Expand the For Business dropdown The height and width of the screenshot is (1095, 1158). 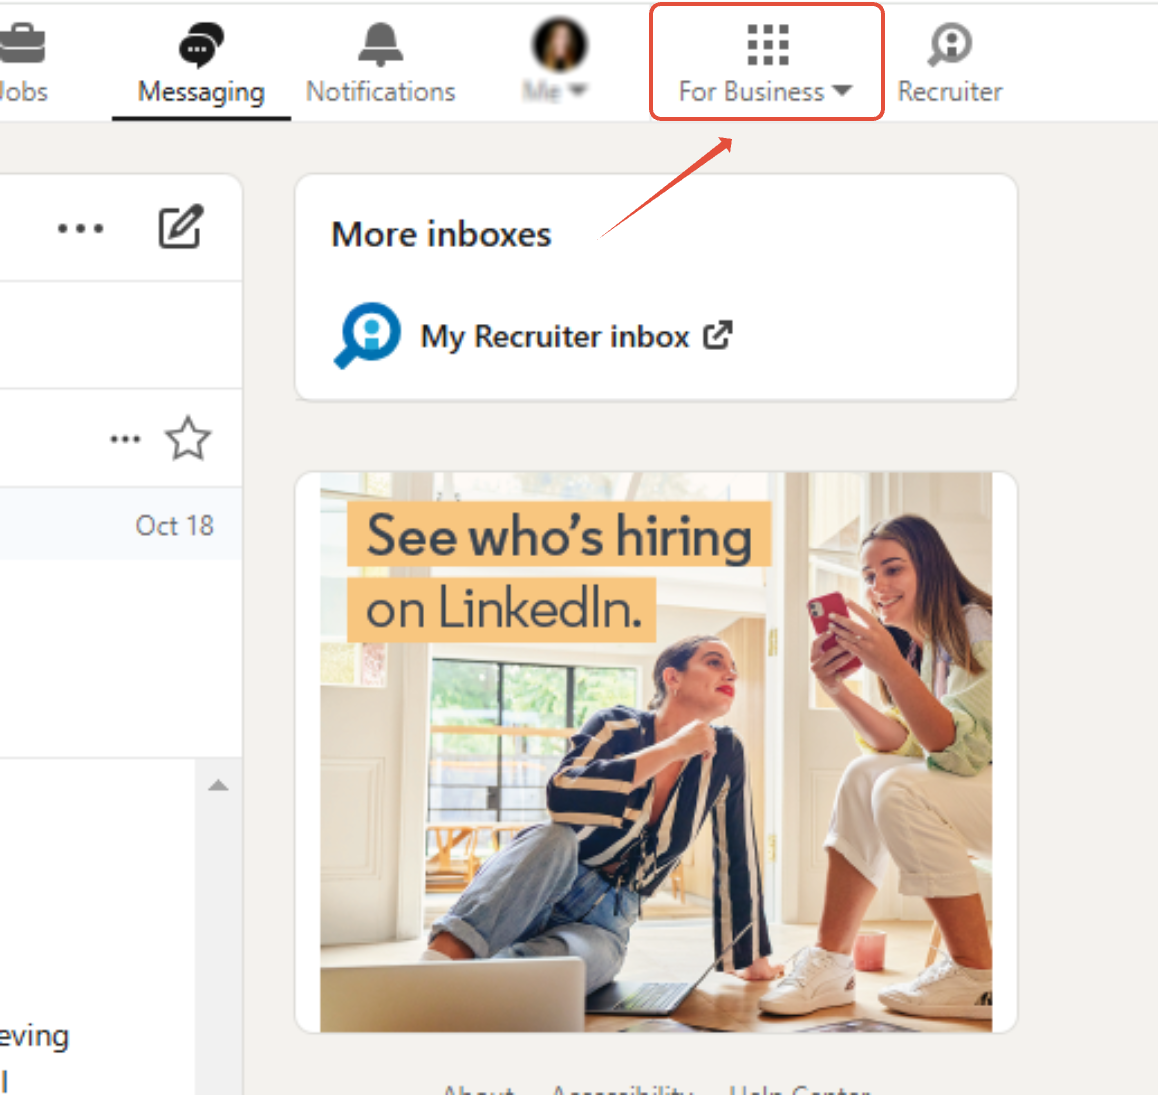click(766, 62)
